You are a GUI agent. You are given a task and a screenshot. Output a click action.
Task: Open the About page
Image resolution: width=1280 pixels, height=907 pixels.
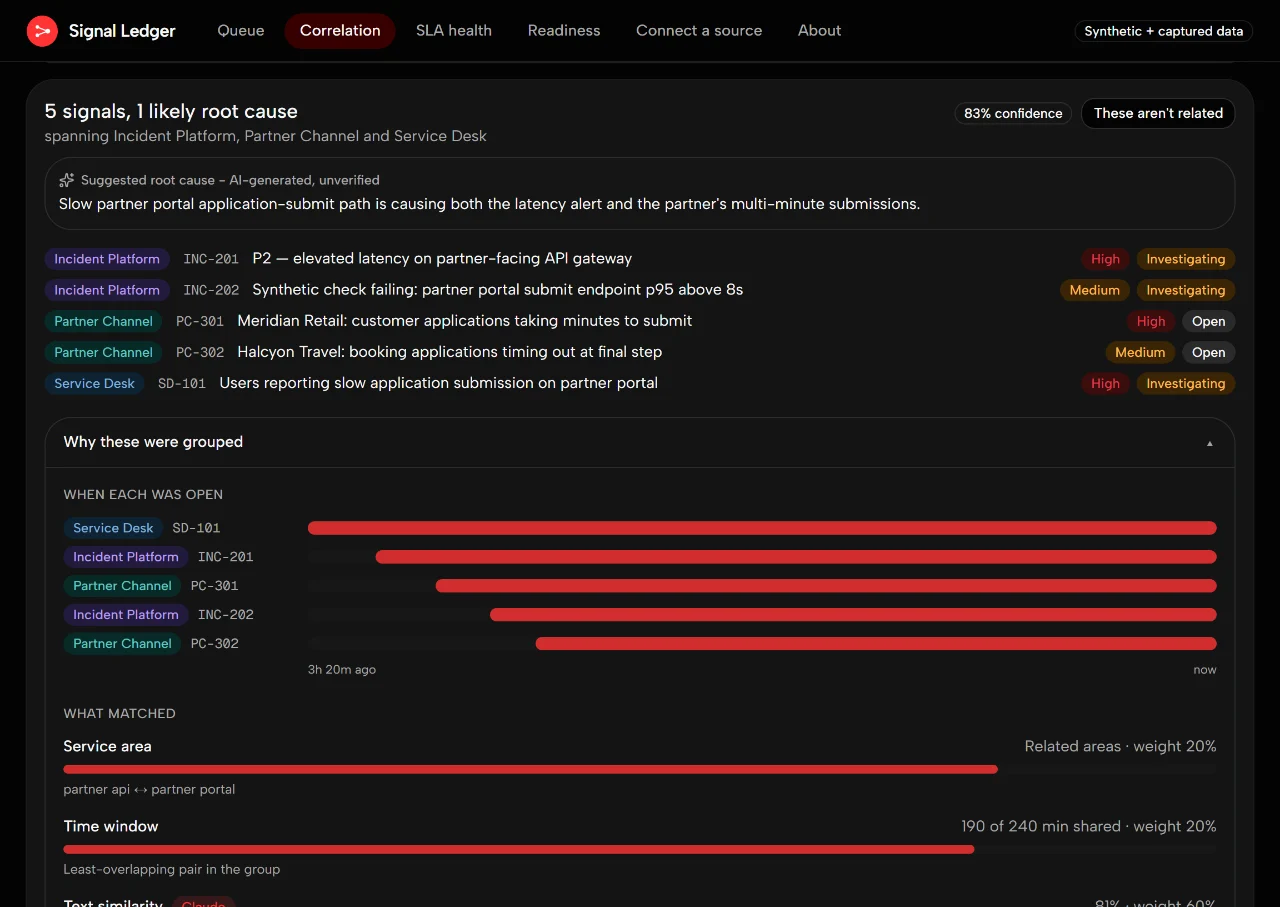tap(819, 31)
